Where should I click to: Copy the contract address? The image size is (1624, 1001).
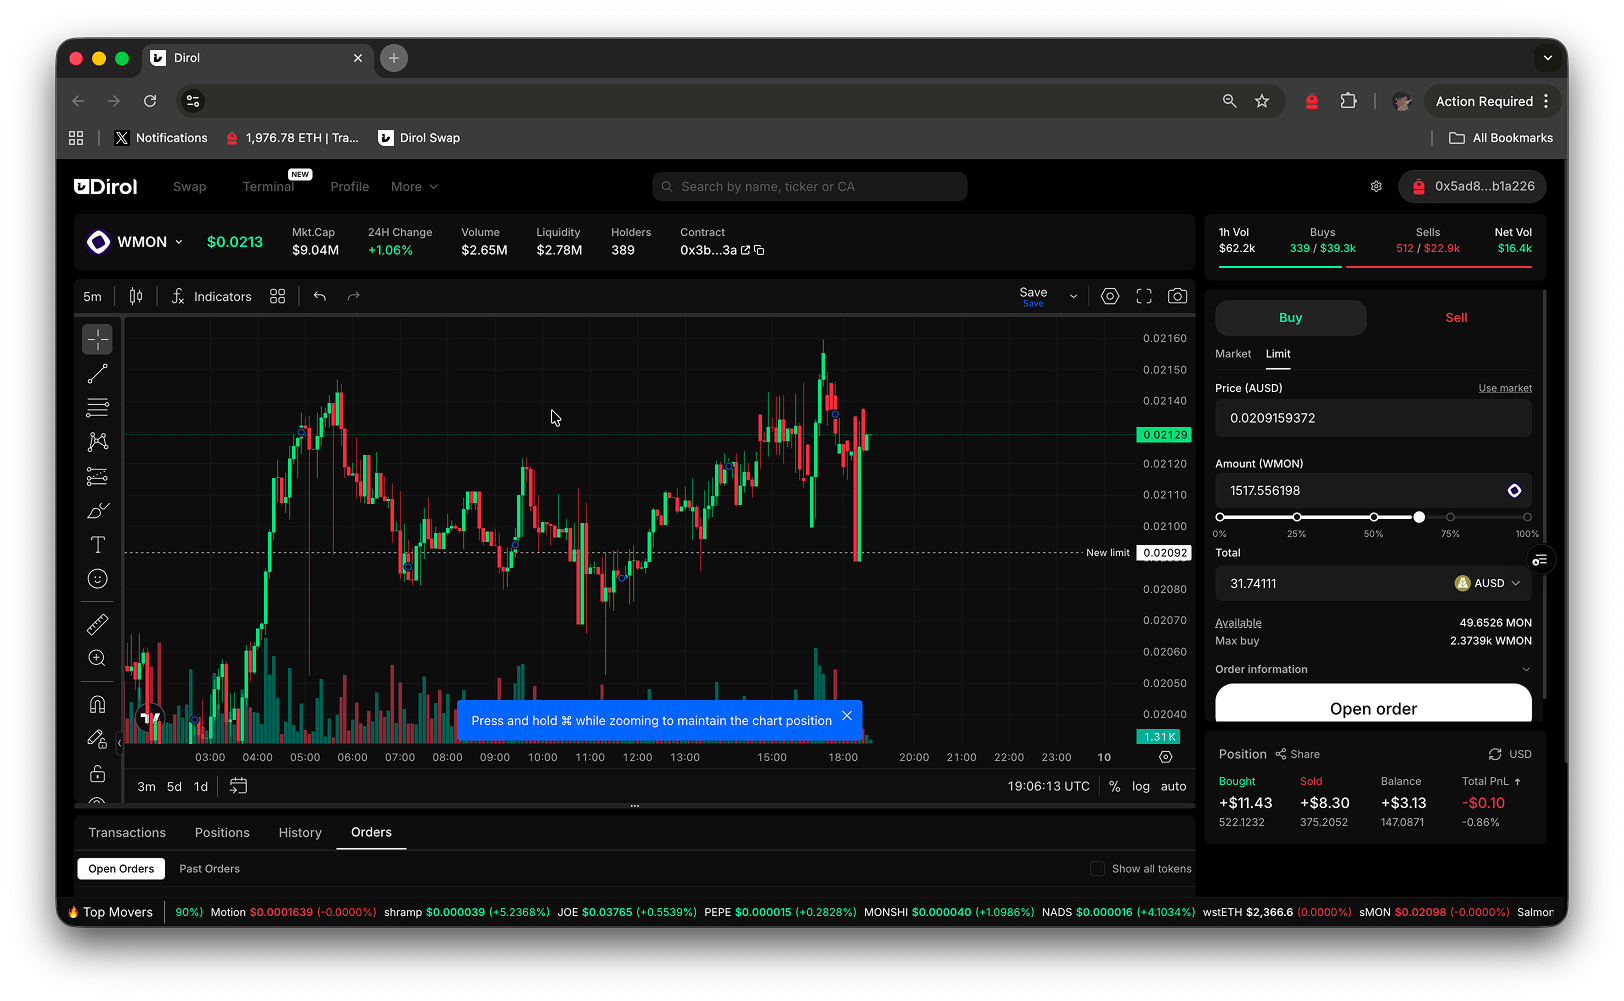click(759, 250)
